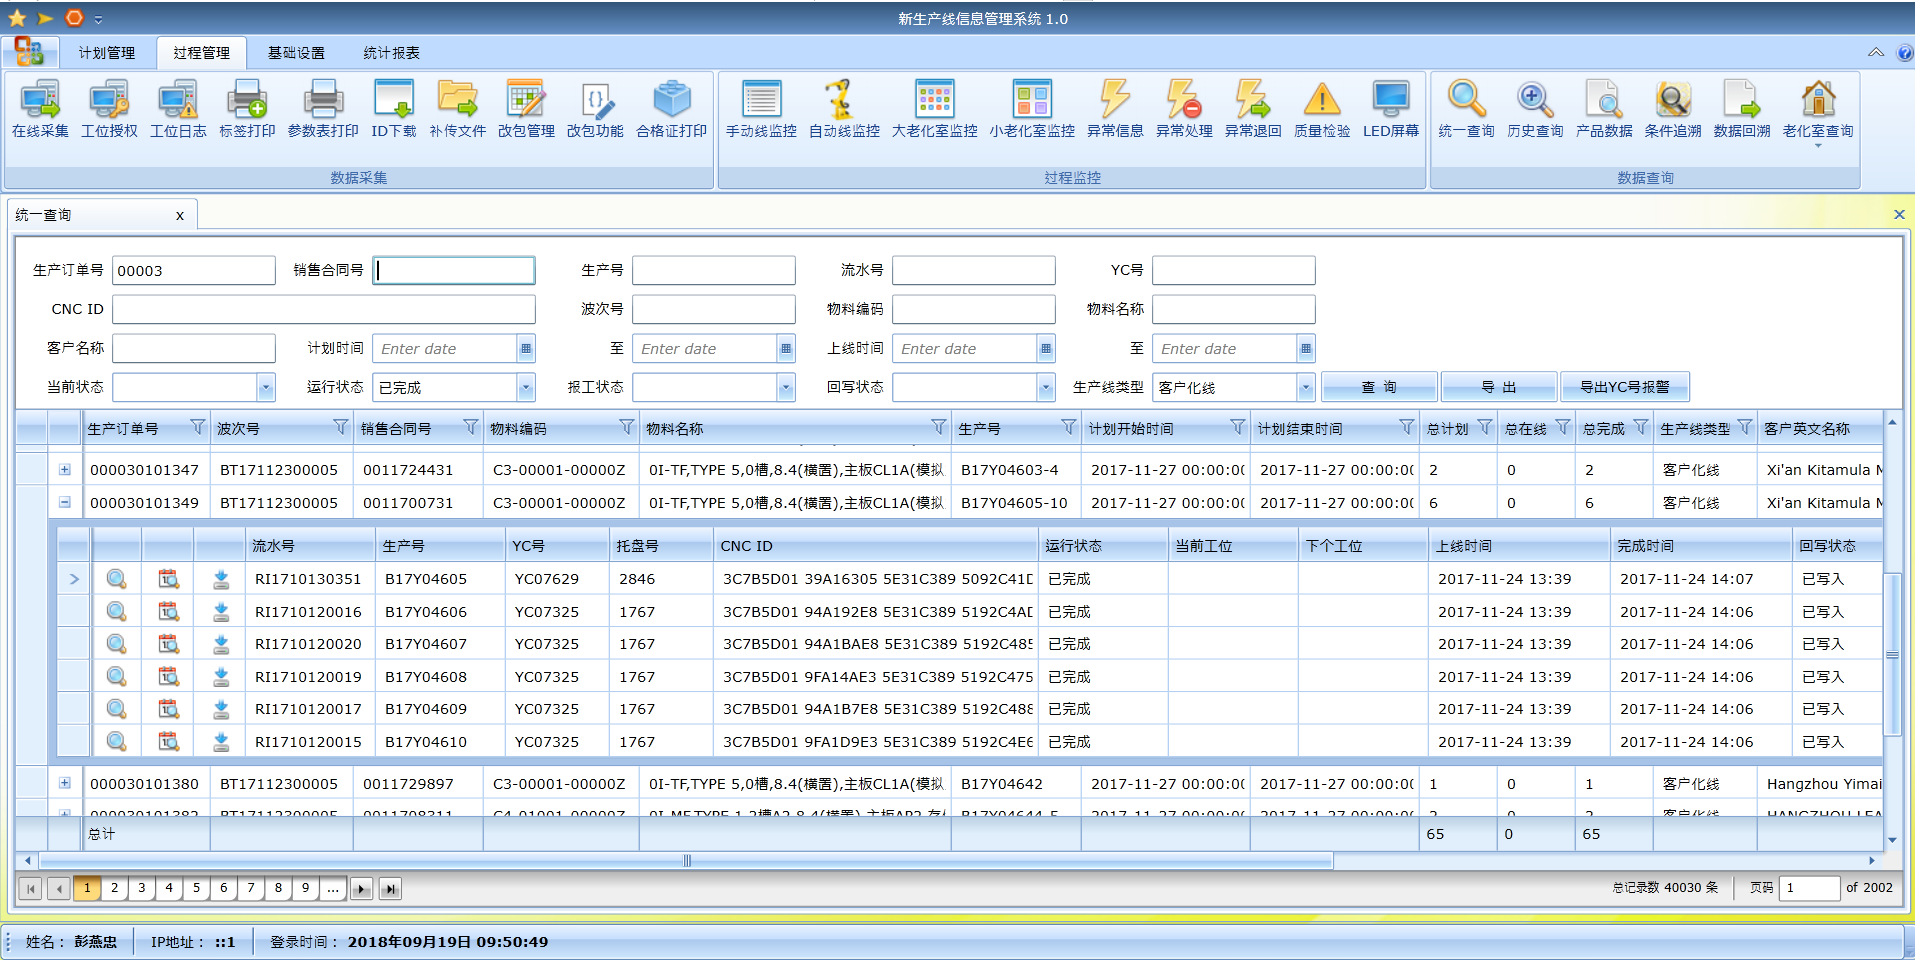Open the 生产线类型 dropdown list

pyautogui.click(x=1305, y=388)
